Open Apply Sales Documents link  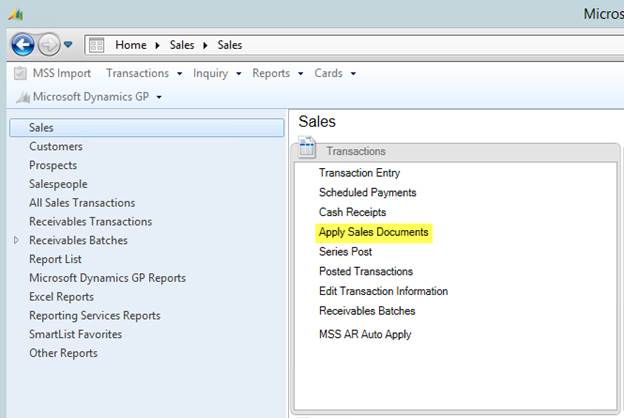pos(373,232)
